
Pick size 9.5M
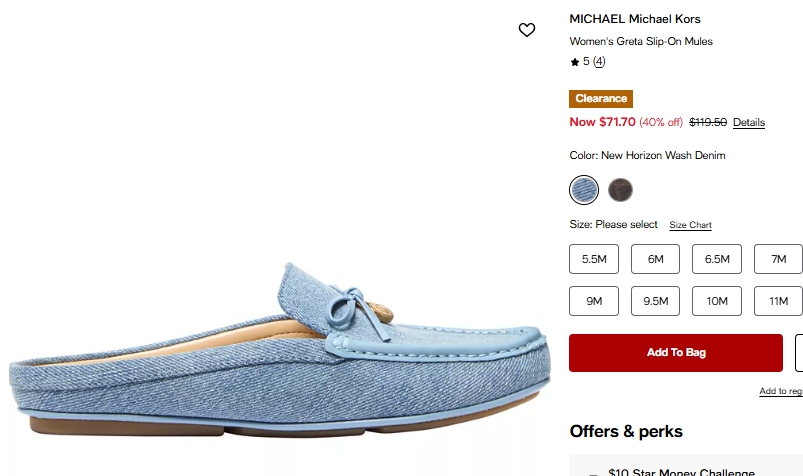[x=656, y=301]
